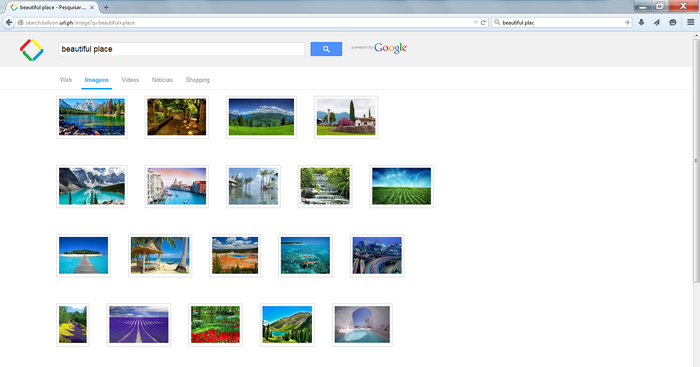Click the browser search box with 'beautiful plac'
Screen dimensions: 700x367
point(562,22)
